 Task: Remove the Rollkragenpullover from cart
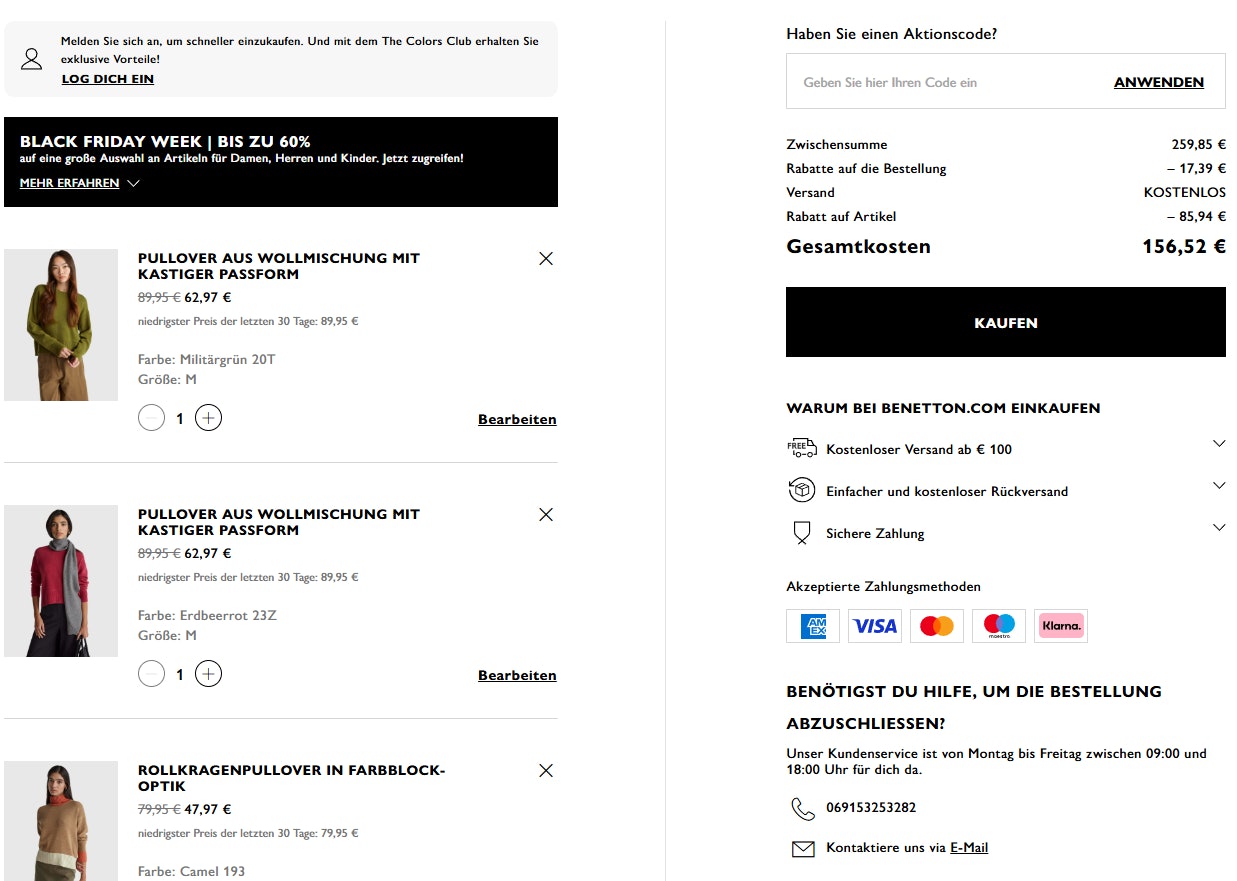[x=545, y=771]
